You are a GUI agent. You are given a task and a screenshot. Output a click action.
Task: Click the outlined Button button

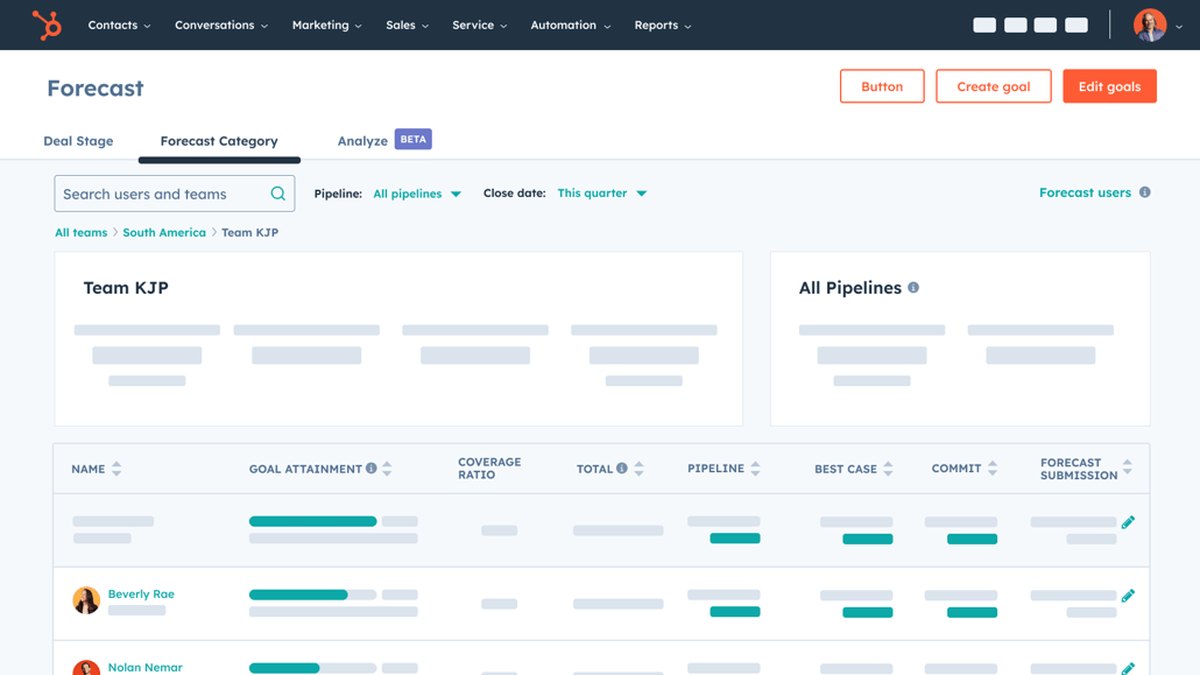(882, 86)
